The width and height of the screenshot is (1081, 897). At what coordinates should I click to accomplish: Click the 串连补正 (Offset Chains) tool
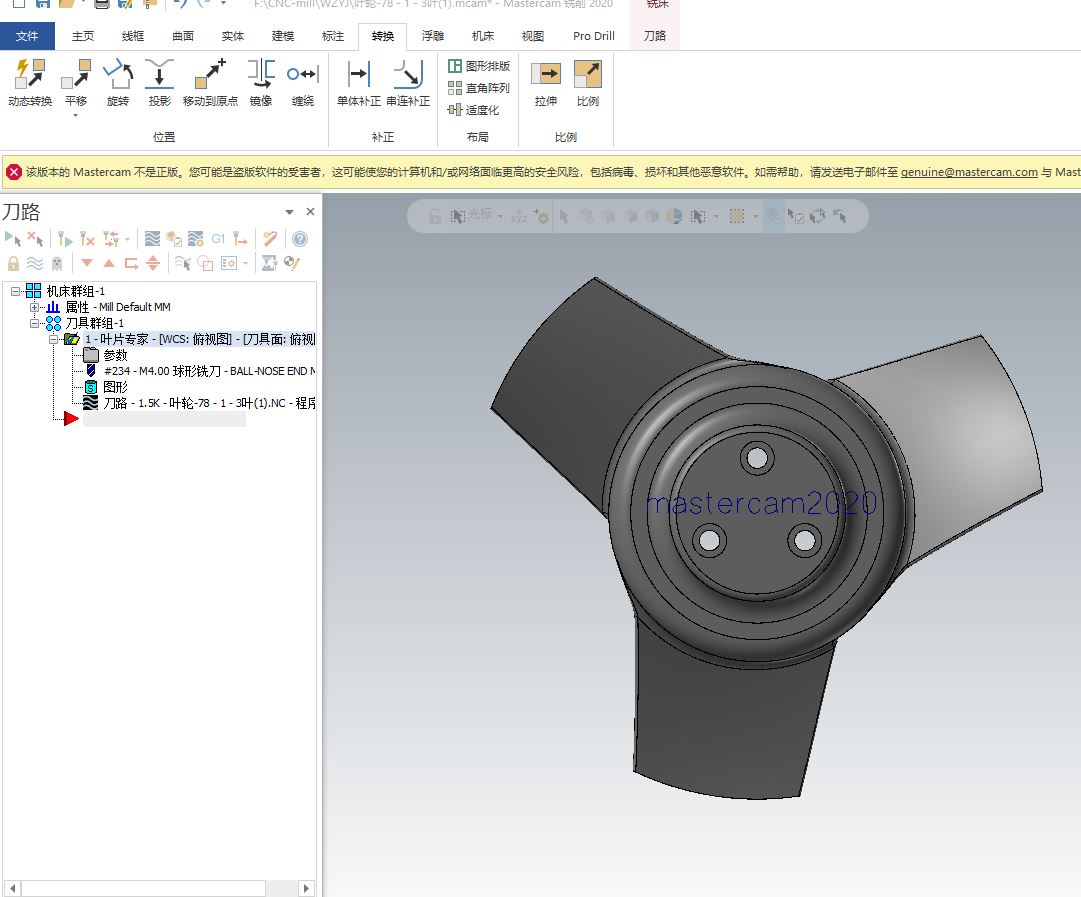[408, 82]
